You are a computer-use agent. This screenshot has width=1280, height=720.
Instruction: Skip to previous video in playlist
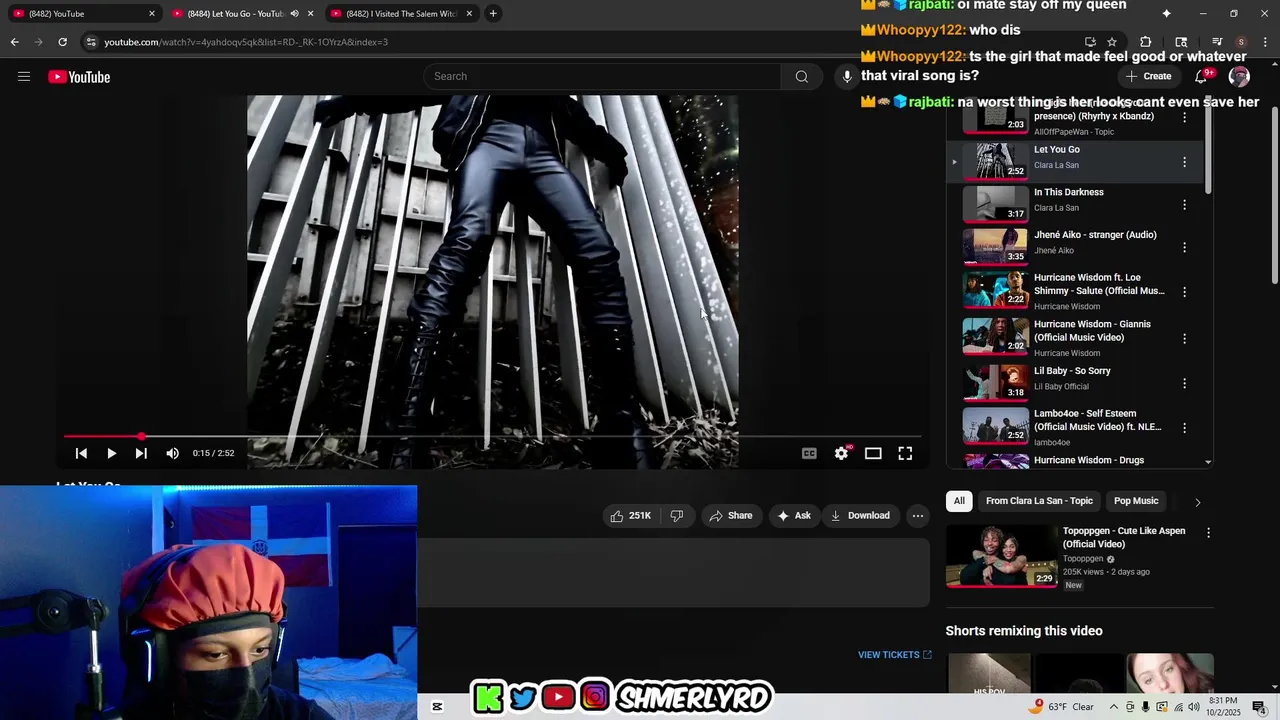tap(81, 453)
